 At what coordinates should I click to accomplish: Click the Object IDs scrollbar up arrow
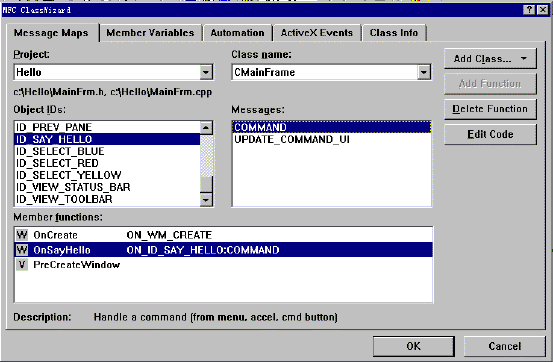point(206,128)
